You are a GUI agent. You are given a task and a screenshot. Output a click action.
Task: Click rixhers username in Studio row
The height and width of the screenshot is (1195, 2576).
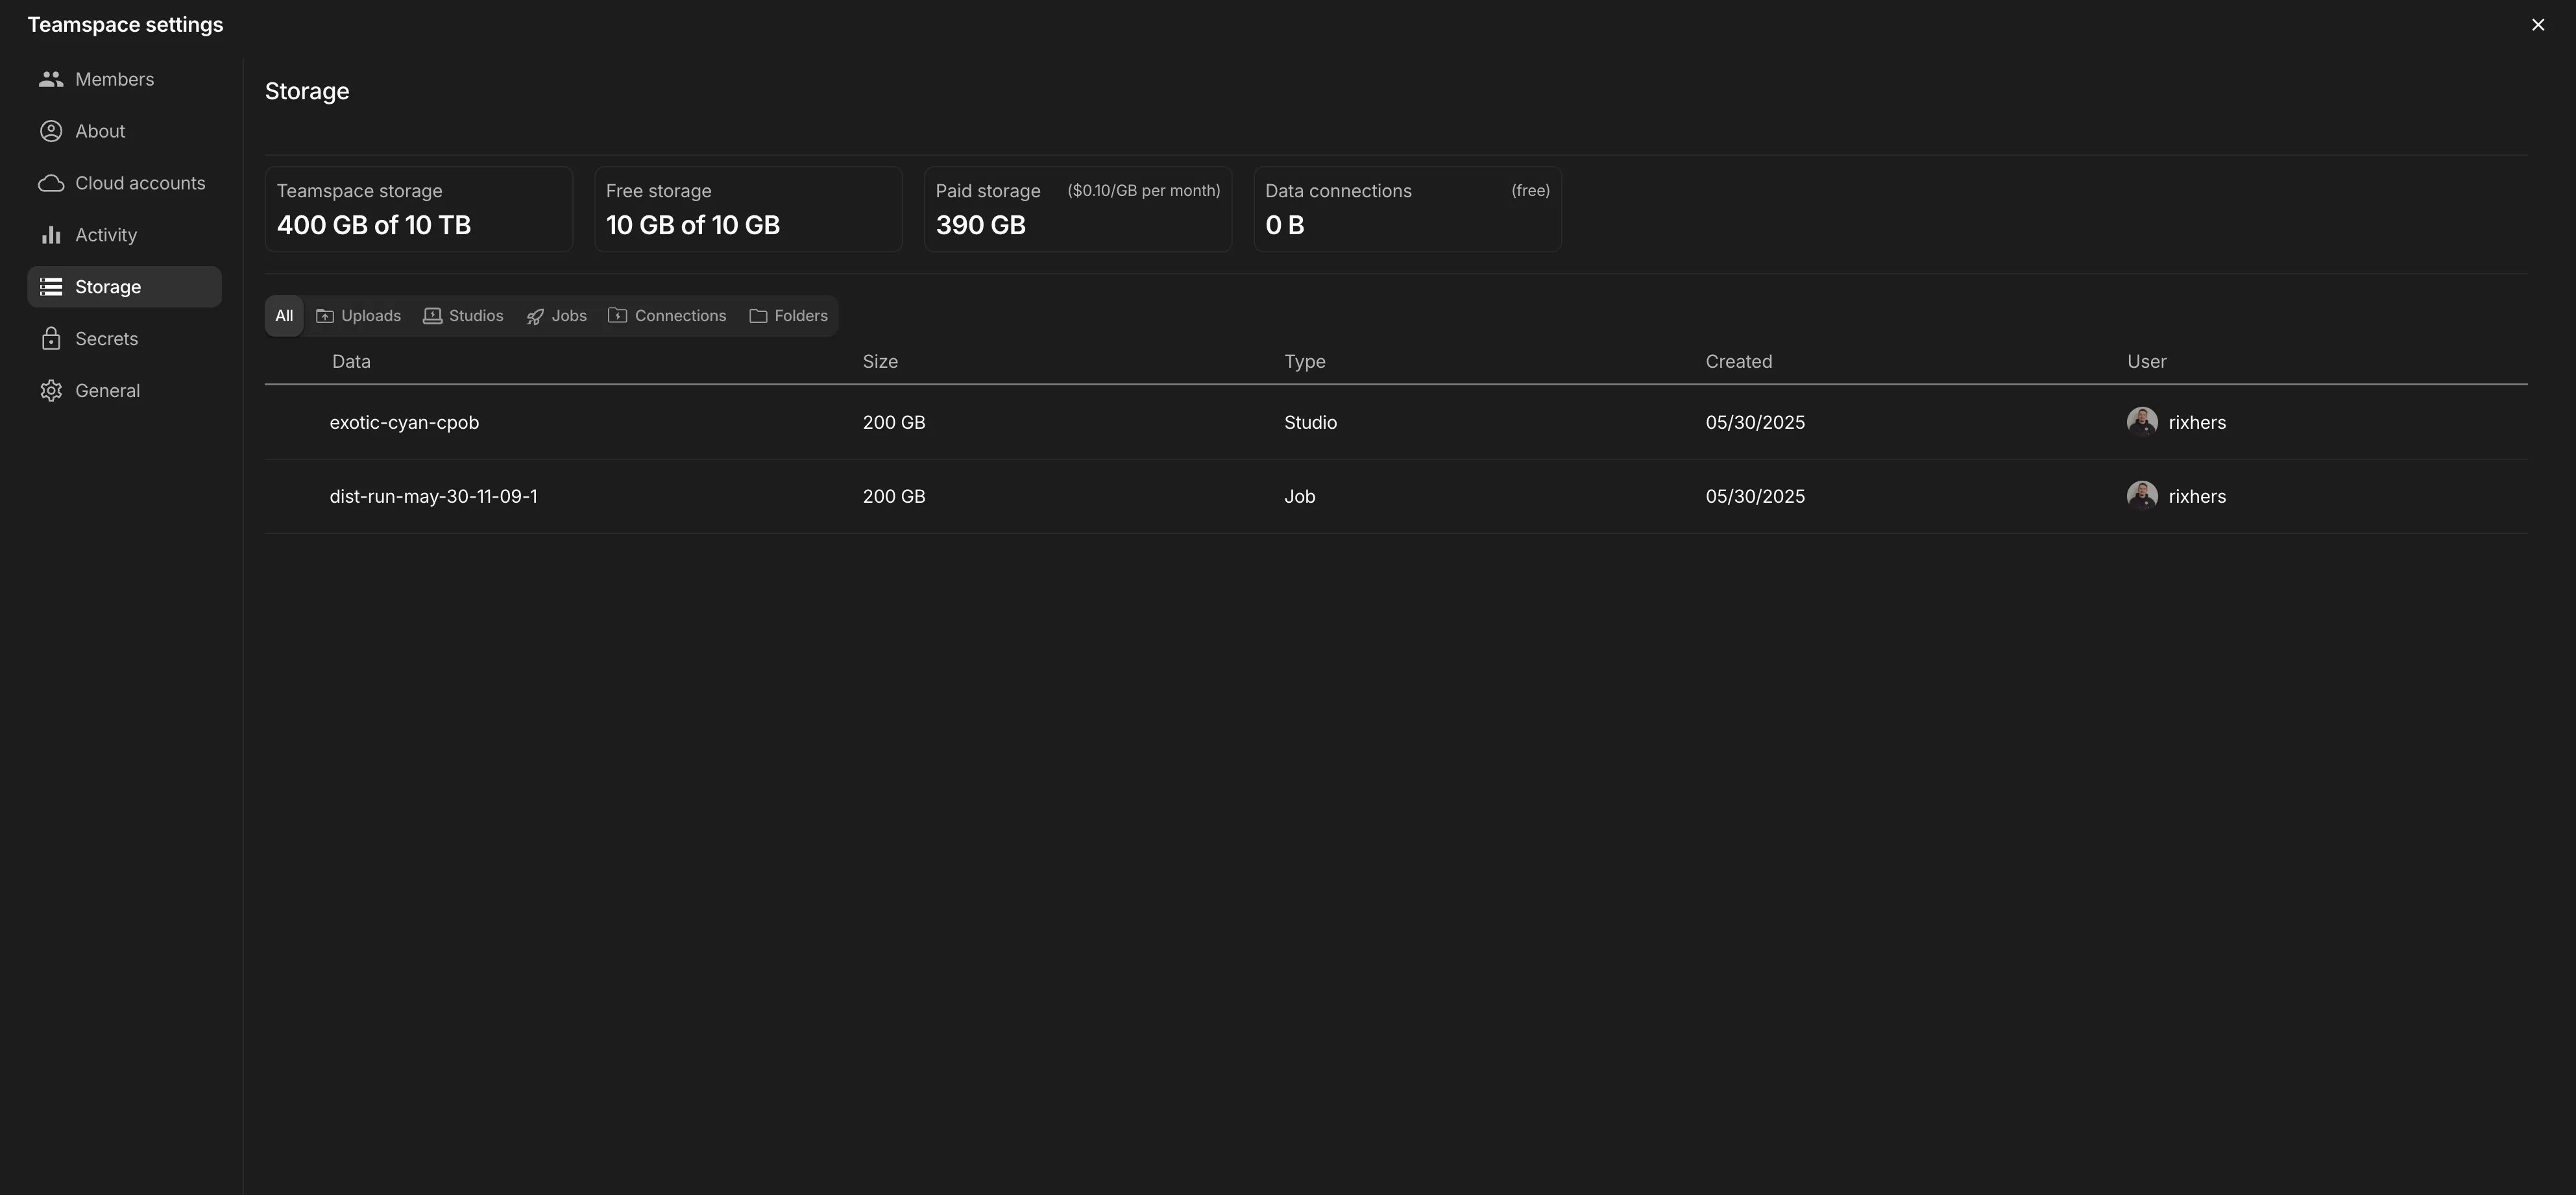click(x=2197, y=423)
